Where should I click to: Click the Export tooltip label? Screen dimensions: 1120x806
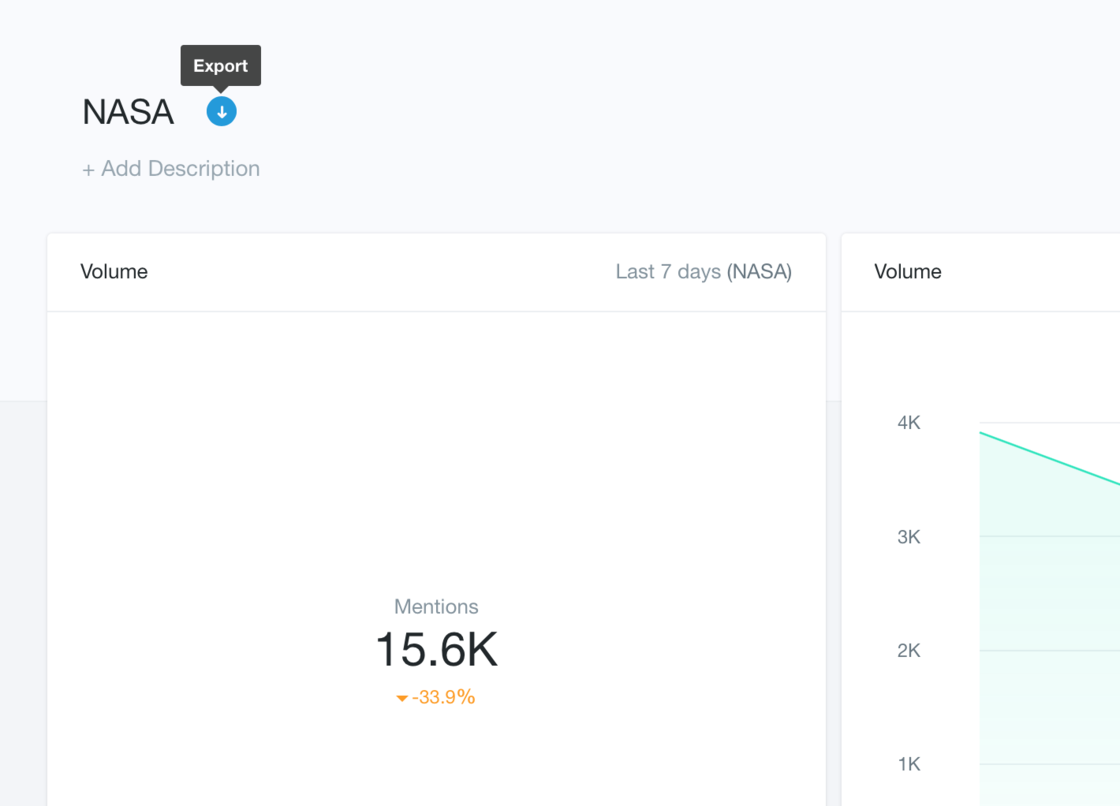220,66
